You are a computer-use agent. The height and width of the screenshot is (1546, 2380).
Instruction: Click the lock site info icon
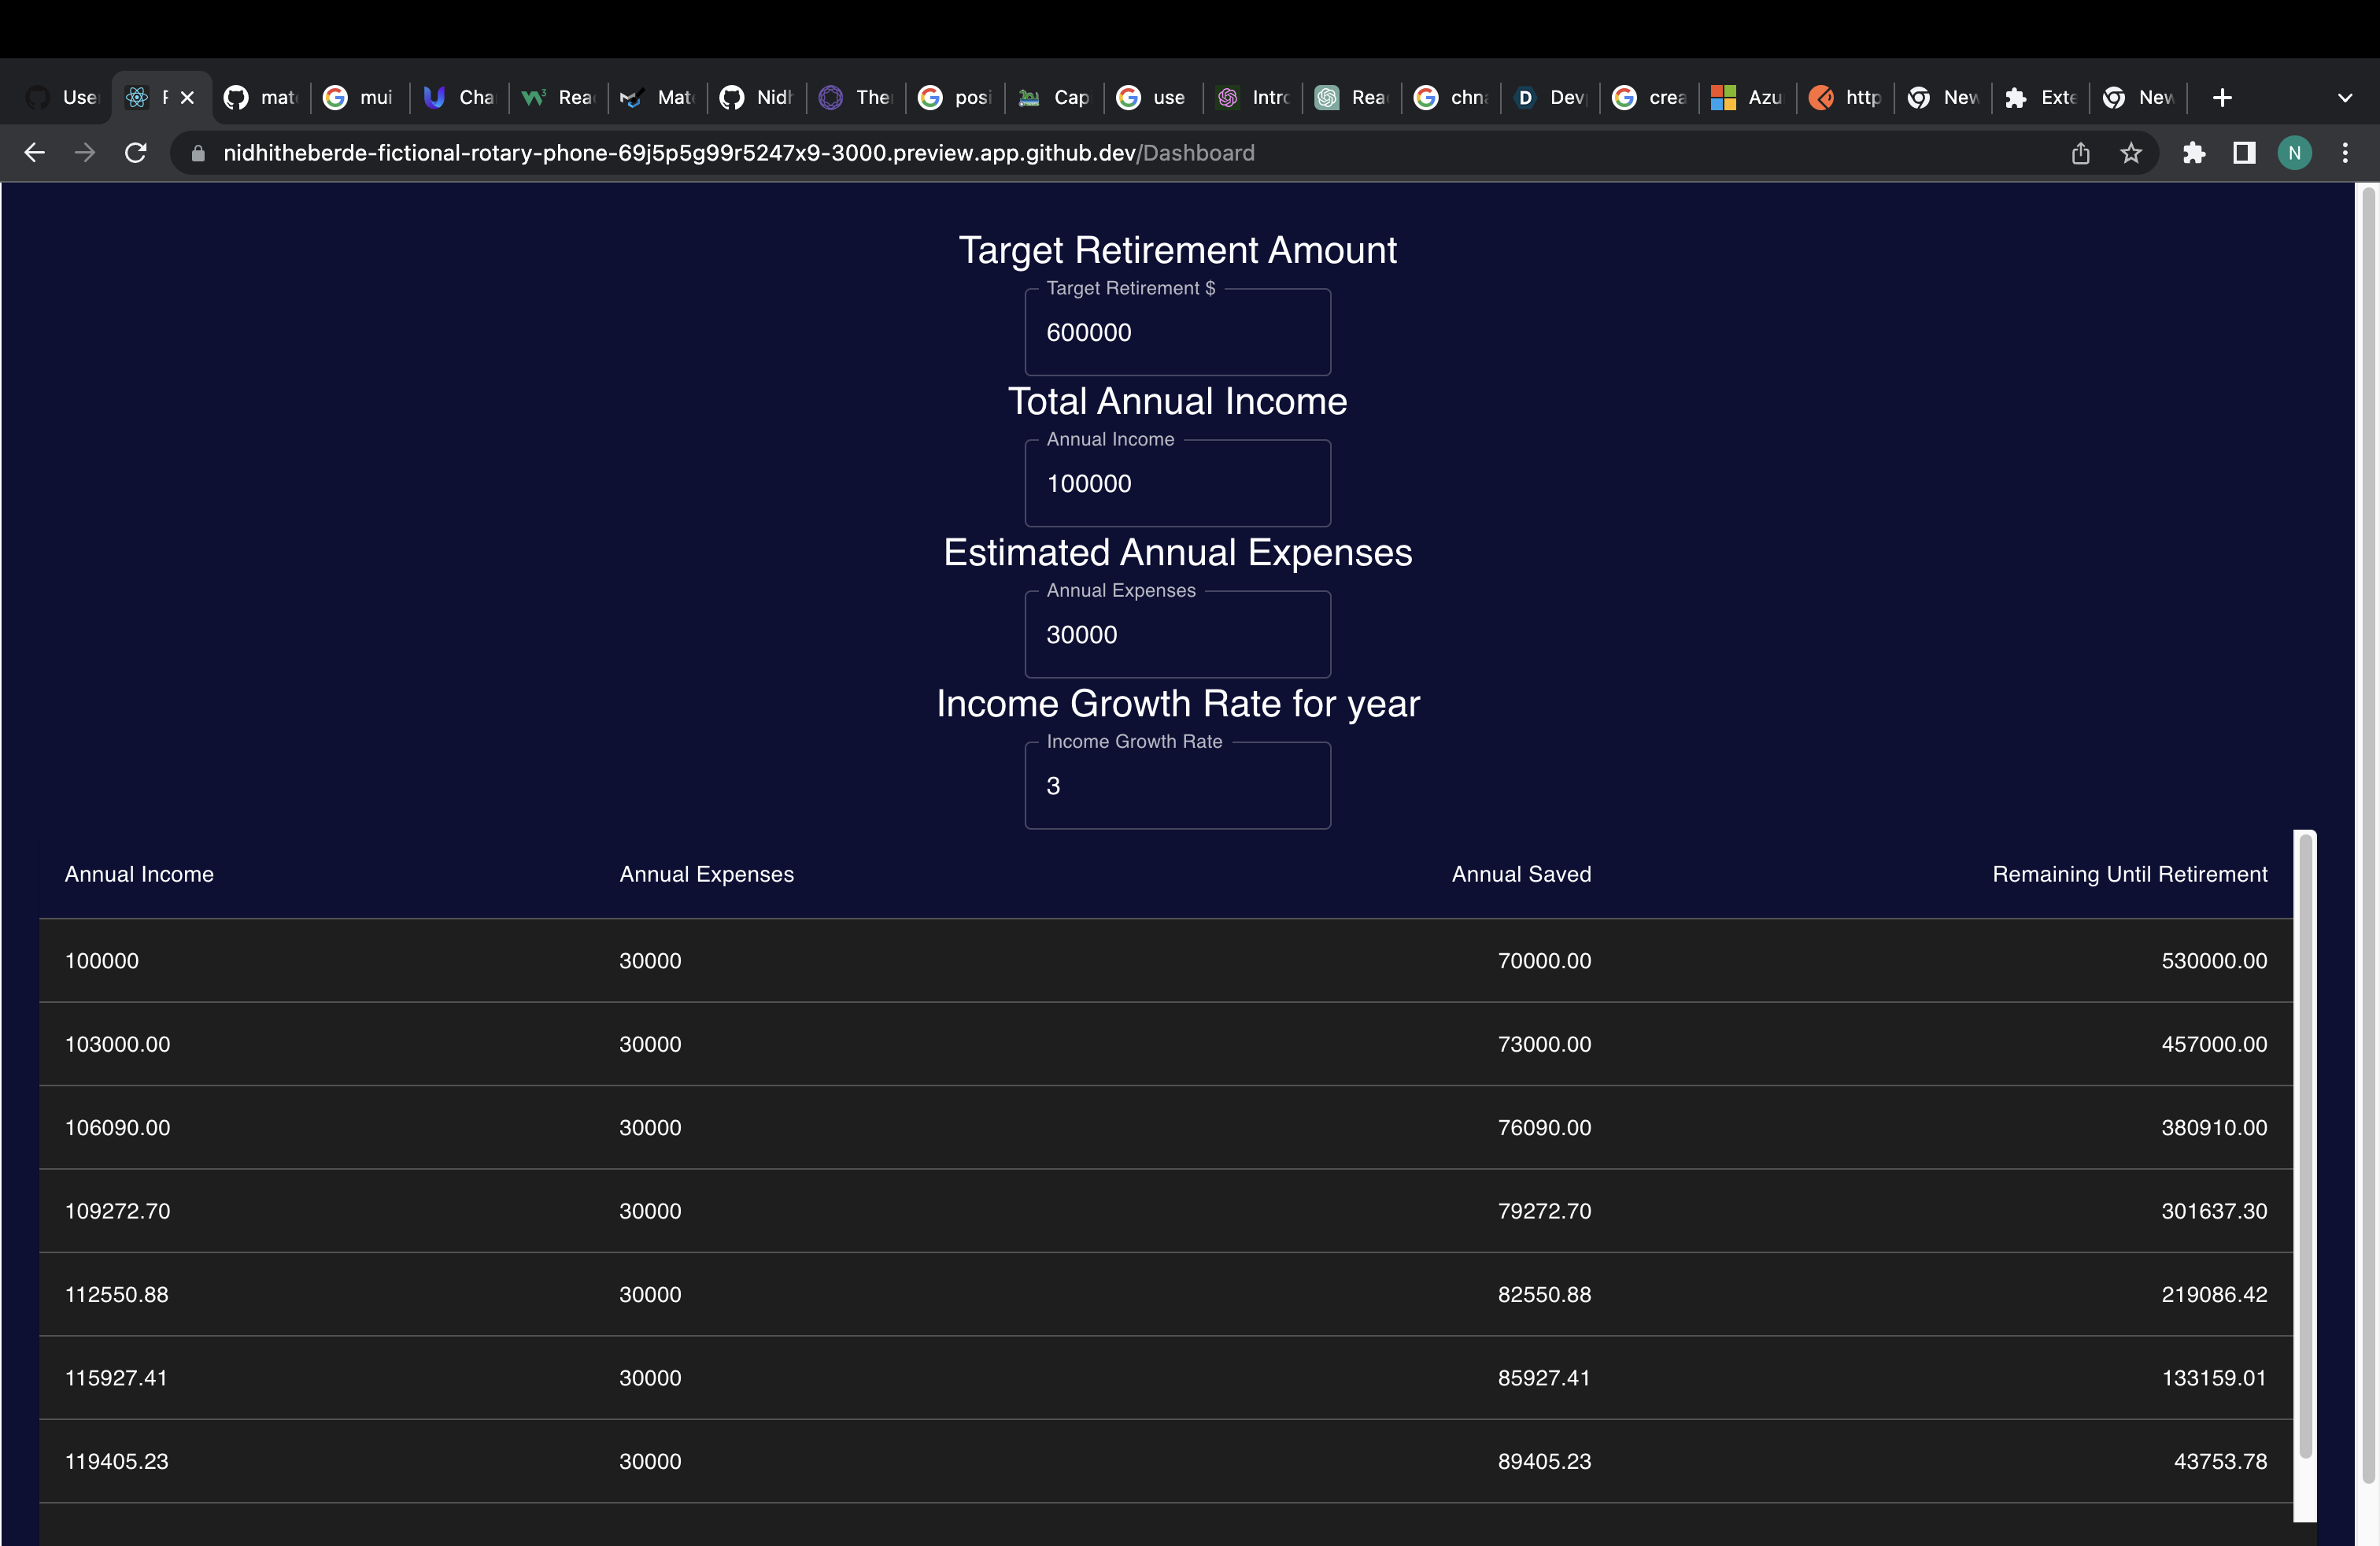198,153
